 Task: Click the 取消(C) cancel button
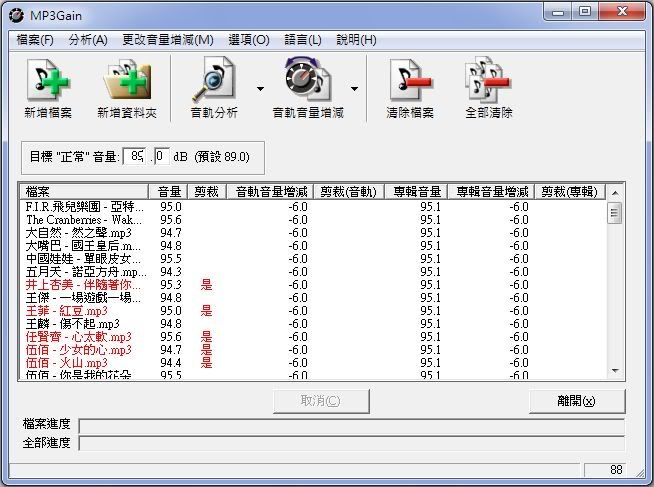pos(321,401)
